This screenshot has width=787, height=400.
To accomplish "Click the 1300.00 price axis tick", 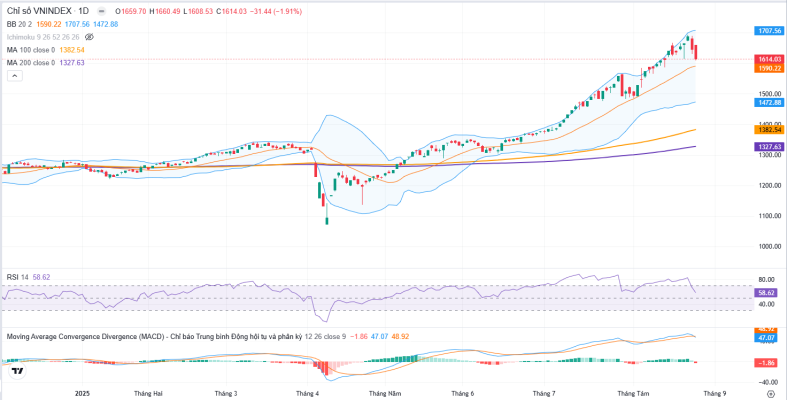I will coord(770,155).
